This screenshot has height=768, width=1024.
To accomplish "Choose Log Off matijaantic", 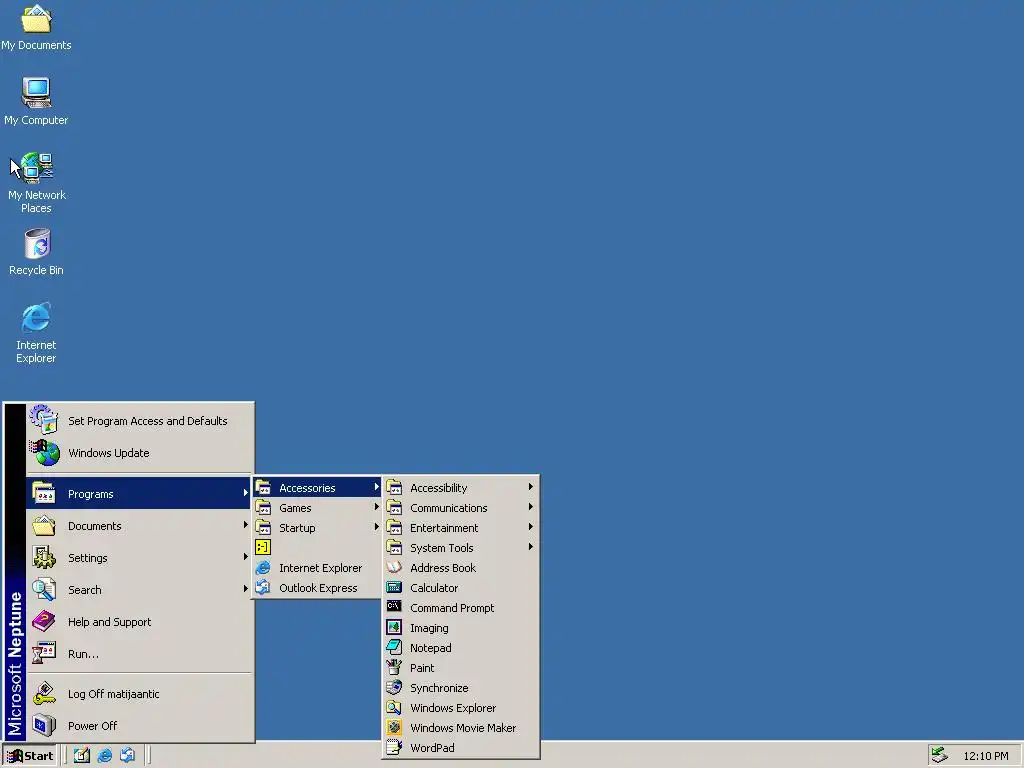I will click(x=114, y=694).
